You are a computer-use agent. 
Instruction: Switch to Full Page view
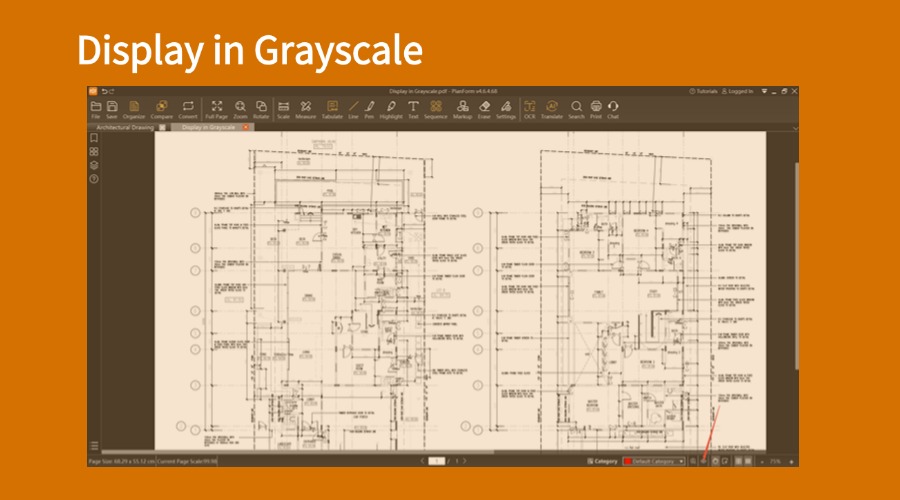(x=216, y=109)
